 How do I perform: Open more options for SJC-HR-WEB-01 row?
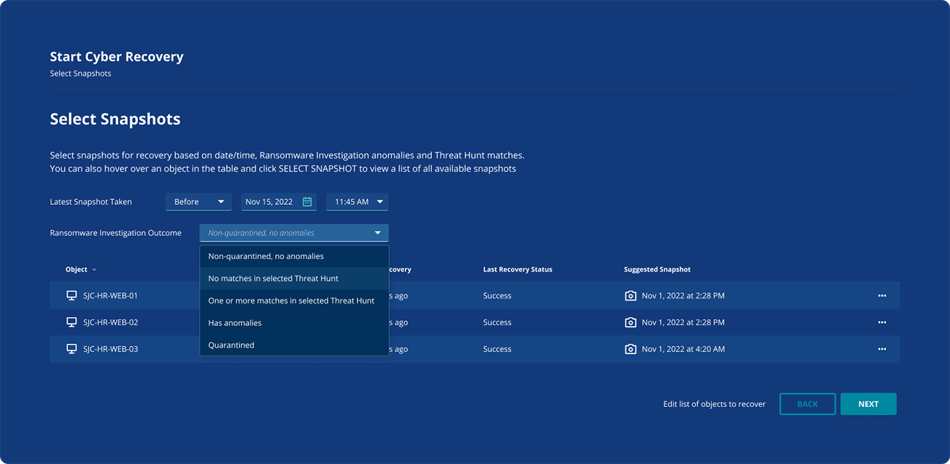click(x=882, y=296)
